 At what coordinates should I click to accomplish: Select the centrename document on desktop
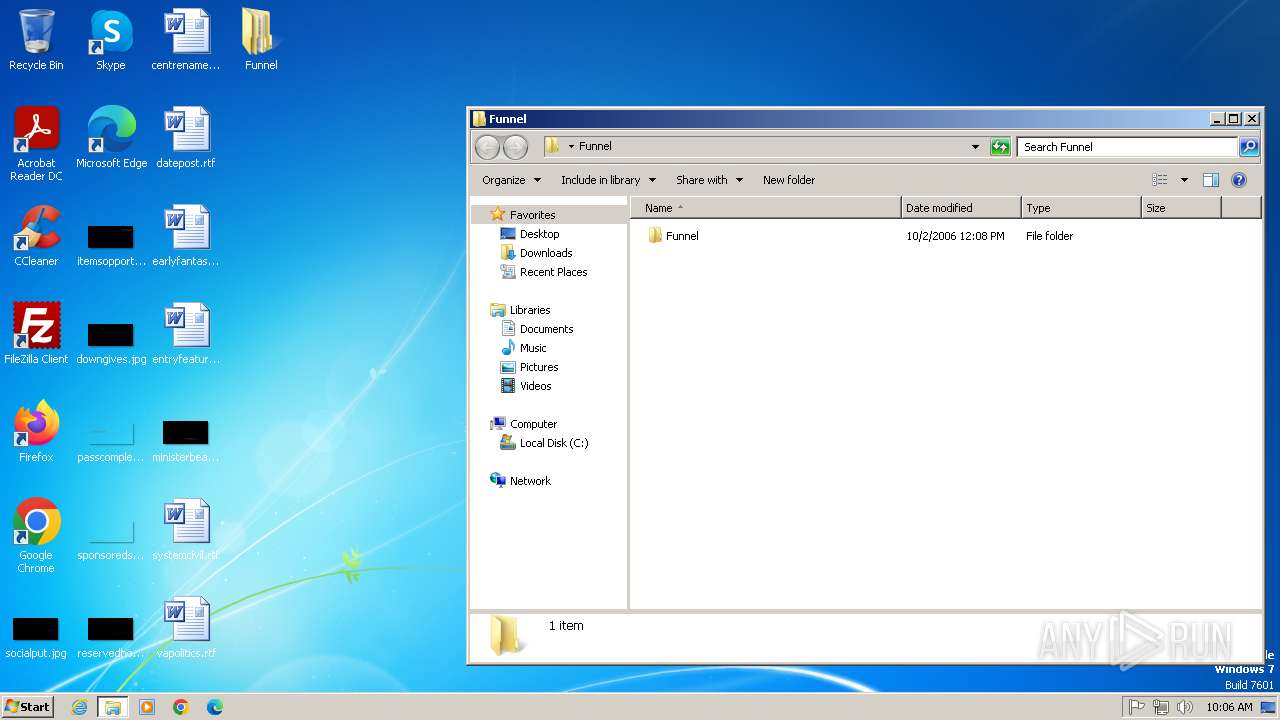(186, 40)
